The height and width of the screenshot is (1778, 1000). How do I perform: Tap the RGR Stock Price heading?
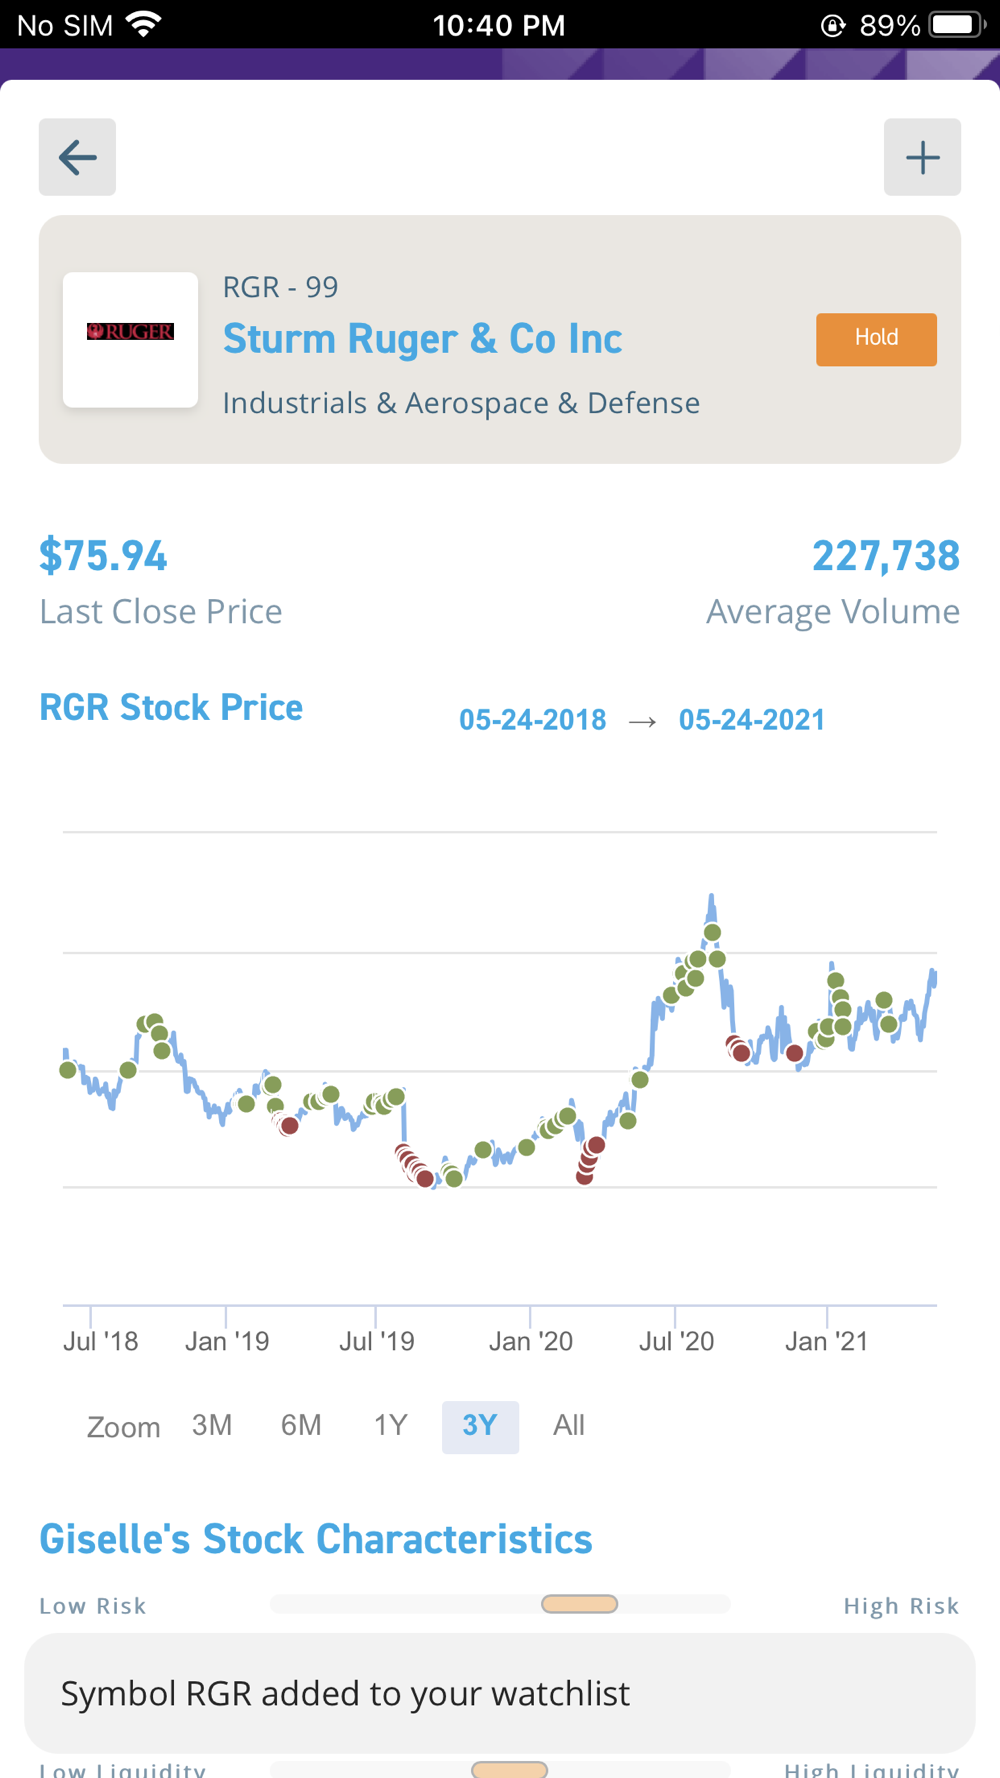click(171, 707)
